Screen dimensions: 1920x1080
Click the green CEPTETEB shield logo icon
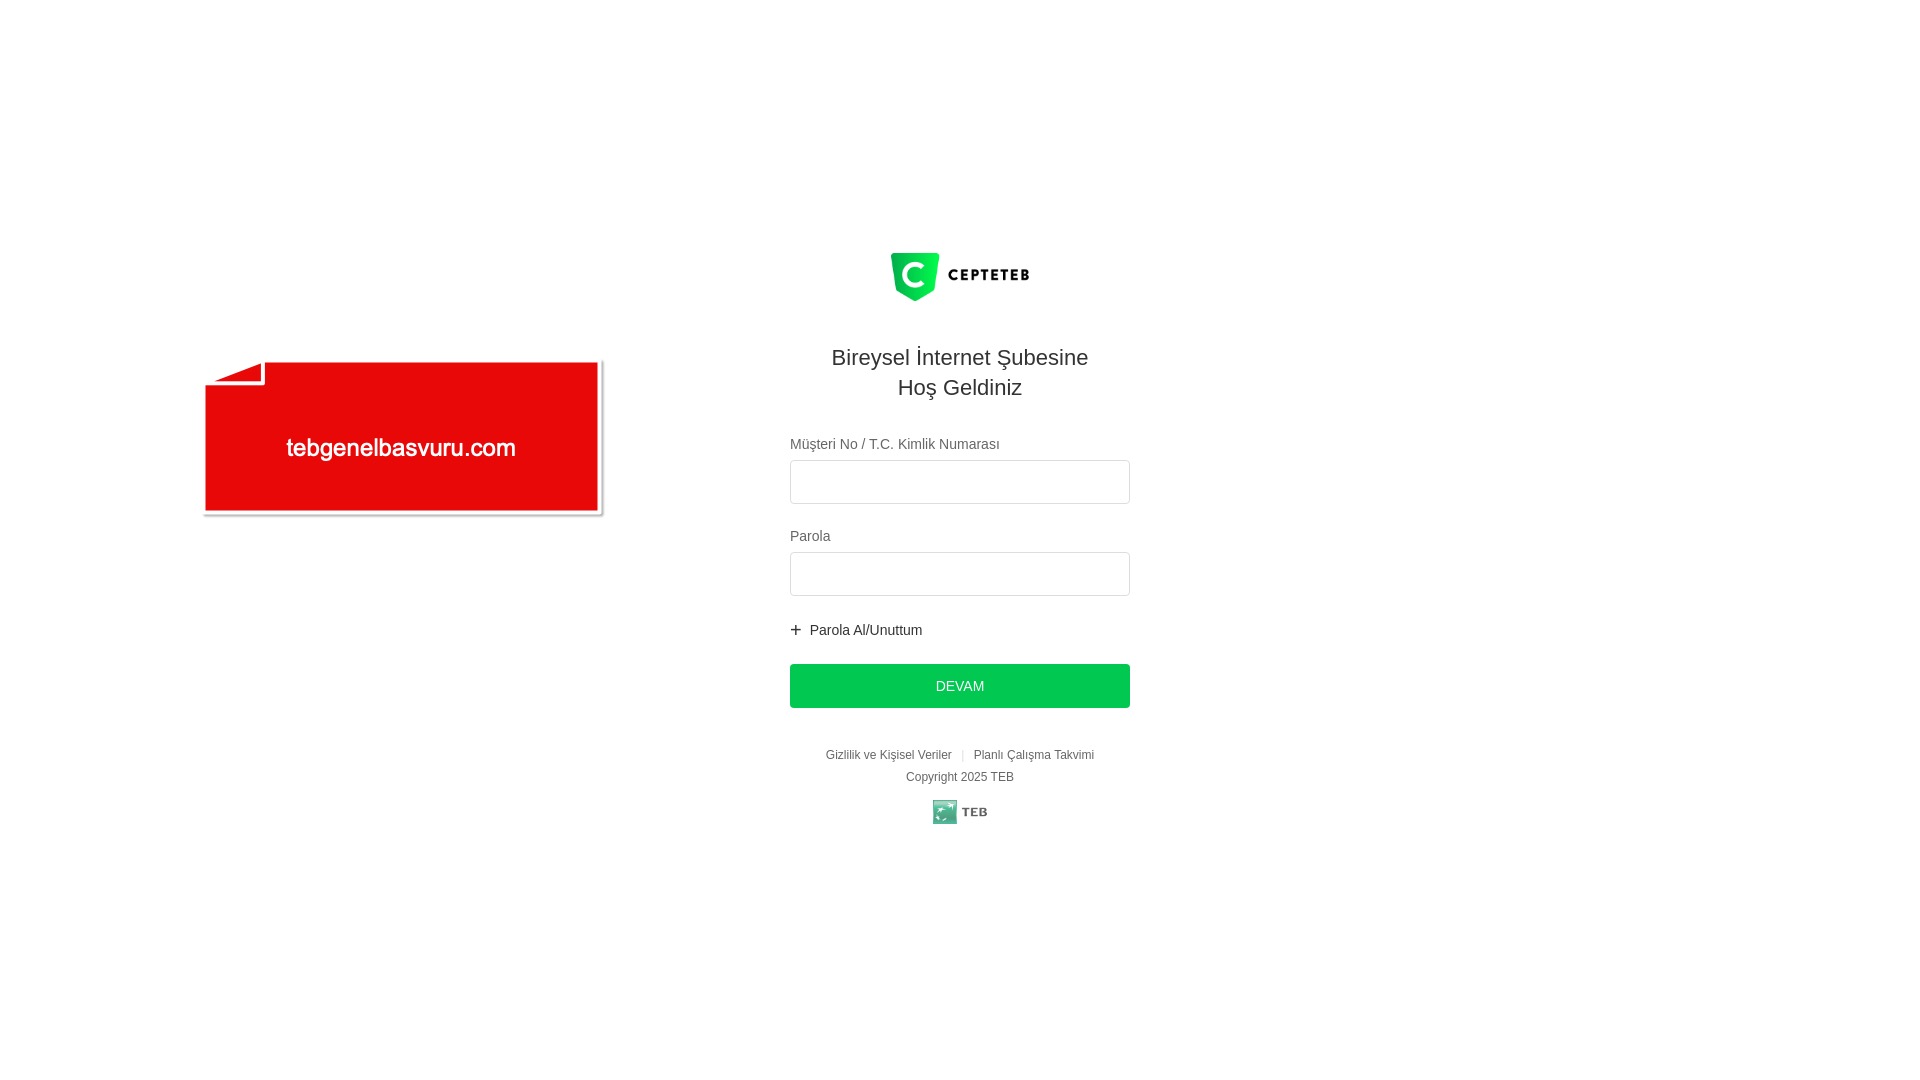(915, 277)
